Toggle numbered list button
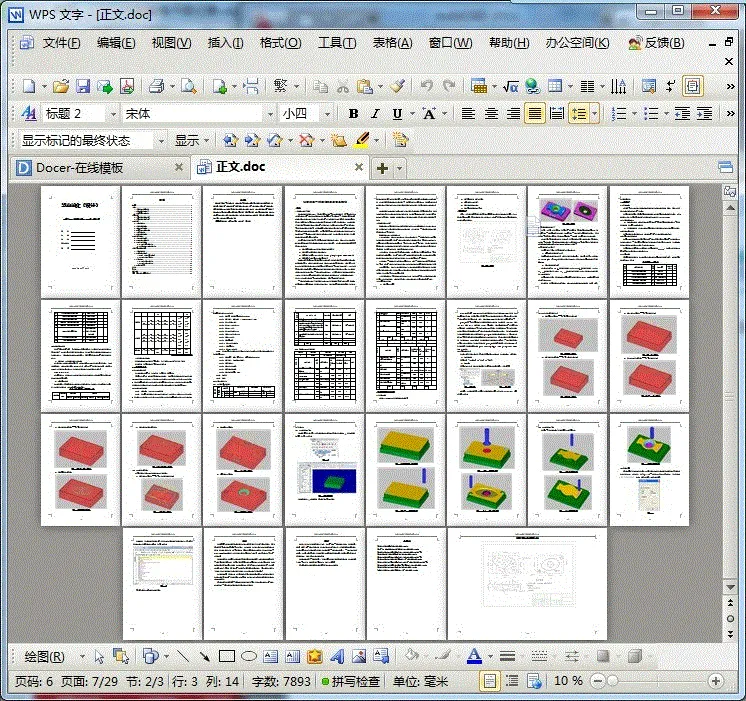This screenshot has width=746, height=701. pyautogui.click(x=619, y=114)
